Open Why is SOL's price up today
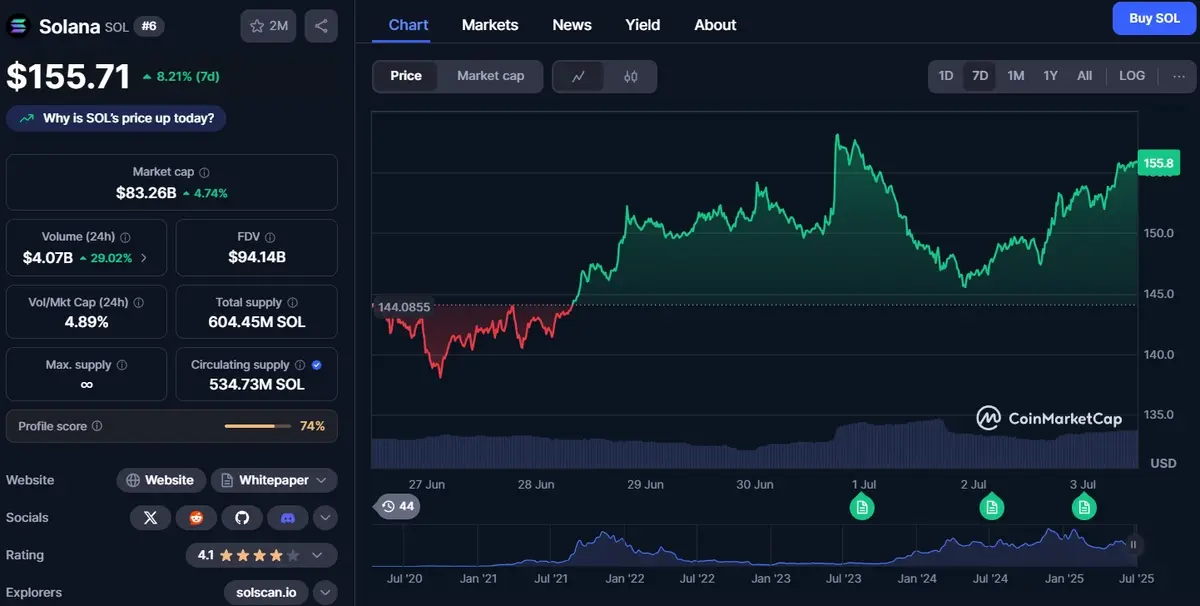Viewport: 1200px width, 606px height. [x=116, y=119]
